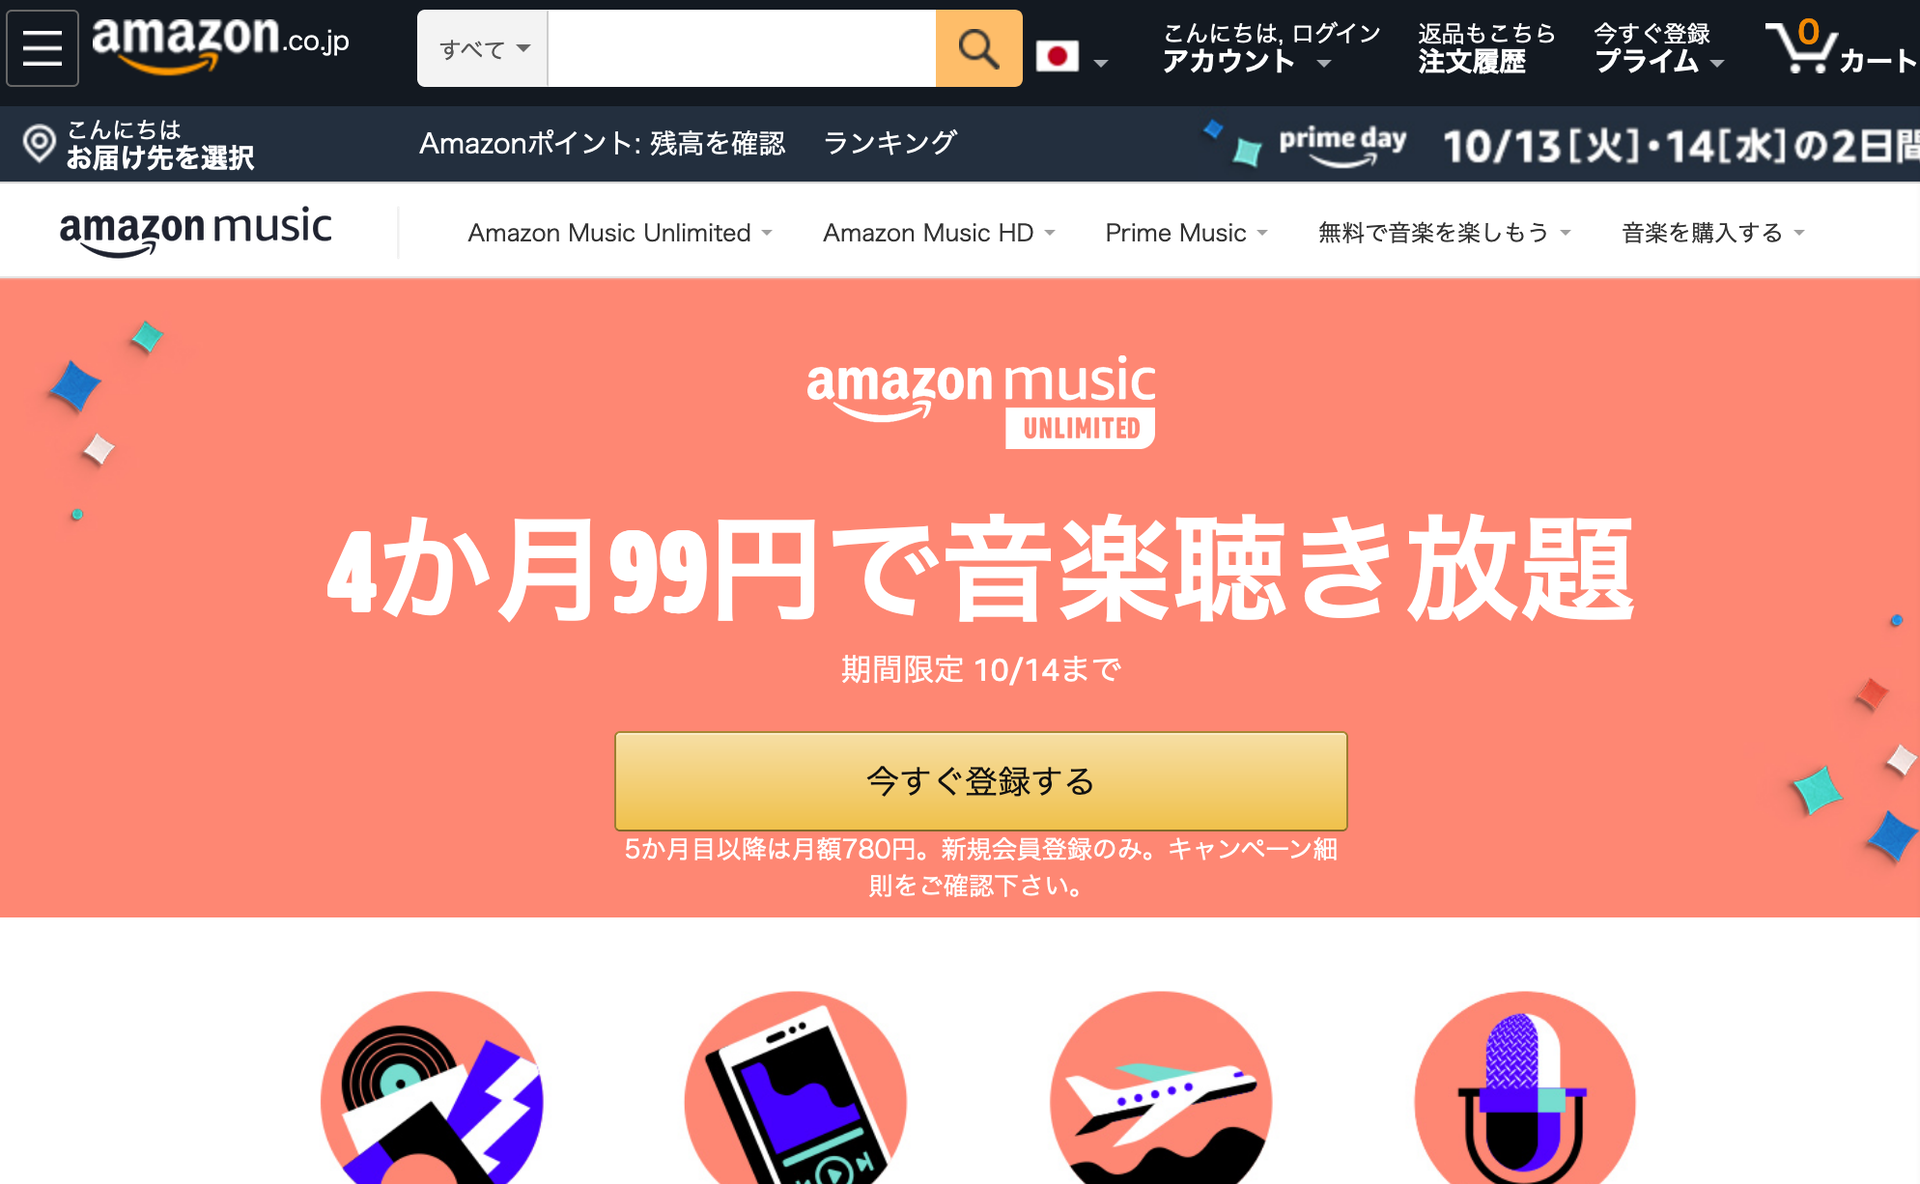This screenshot has height=1184, width=1920.
Task: Click the airplane circle icon
Action: coord(1160,1088)
